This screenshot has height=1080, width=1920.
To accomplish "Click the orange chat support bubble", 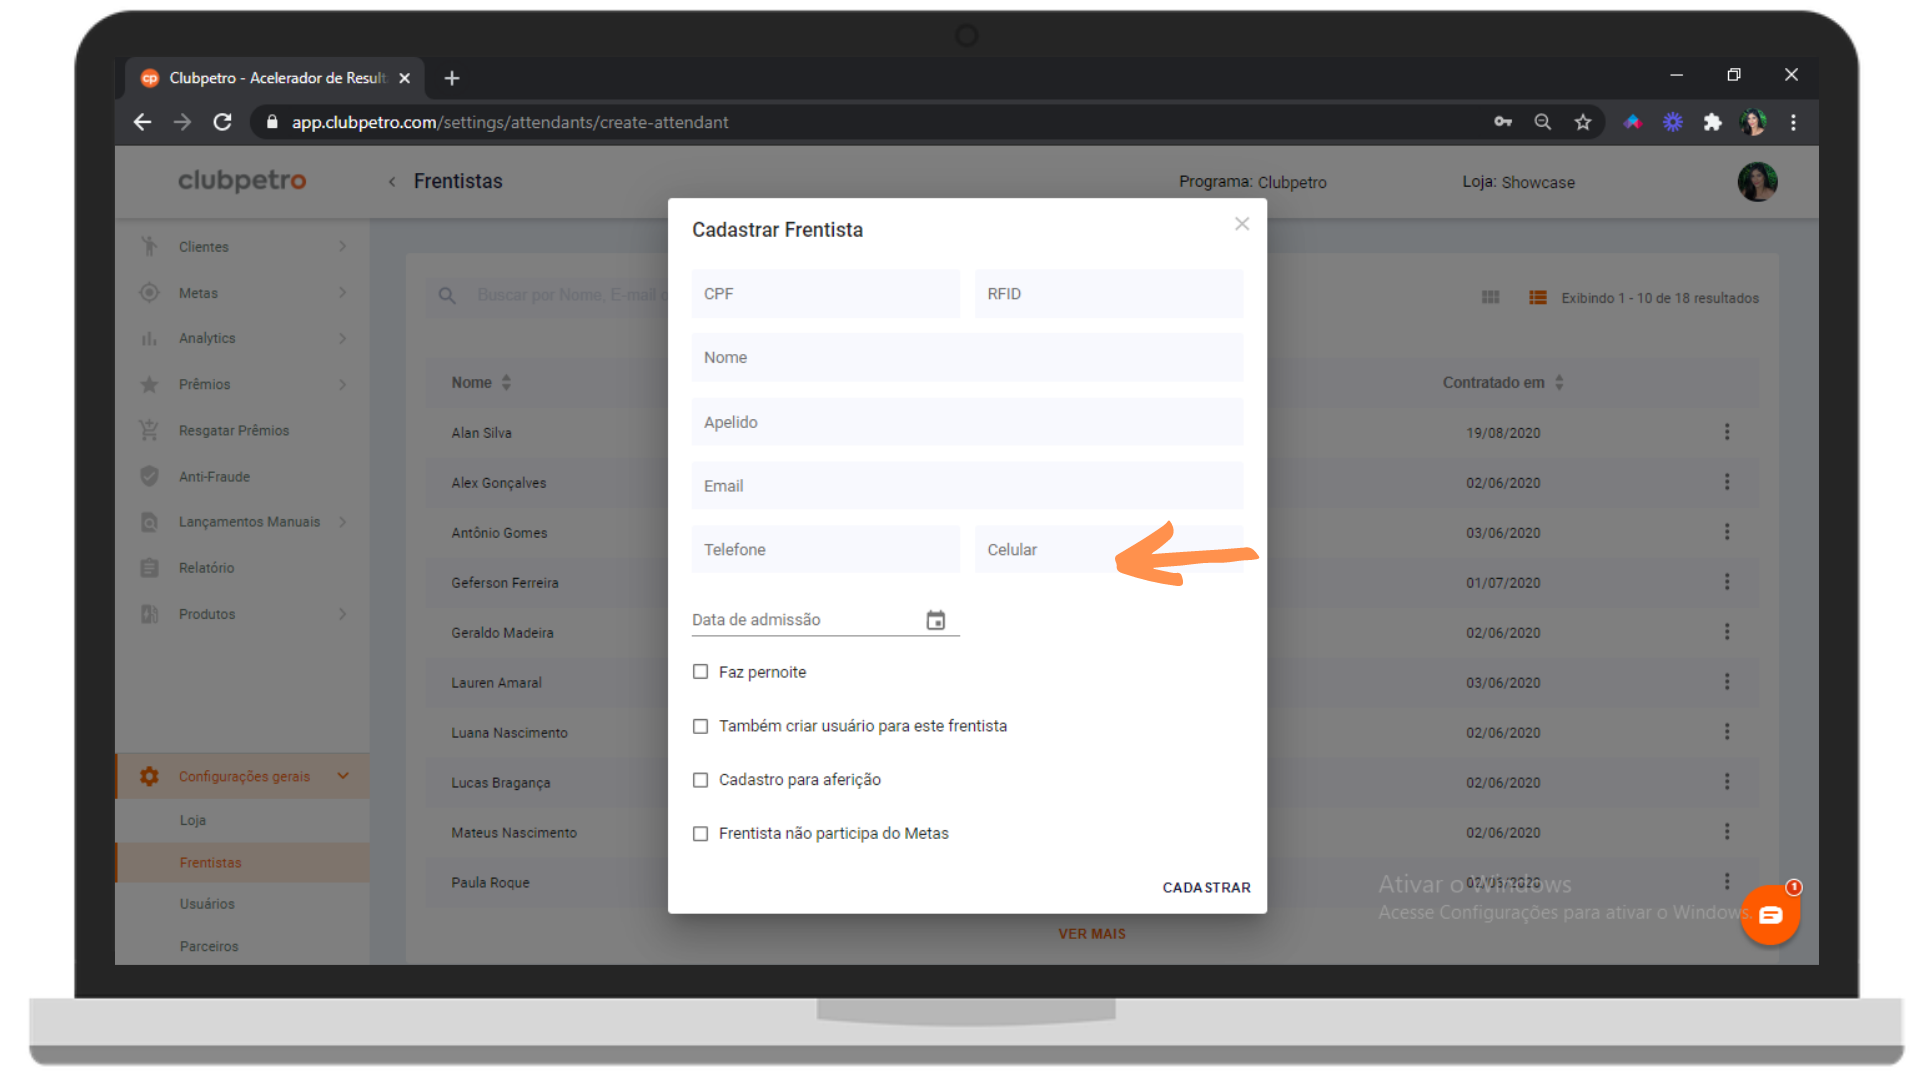I will [1769, 915].
